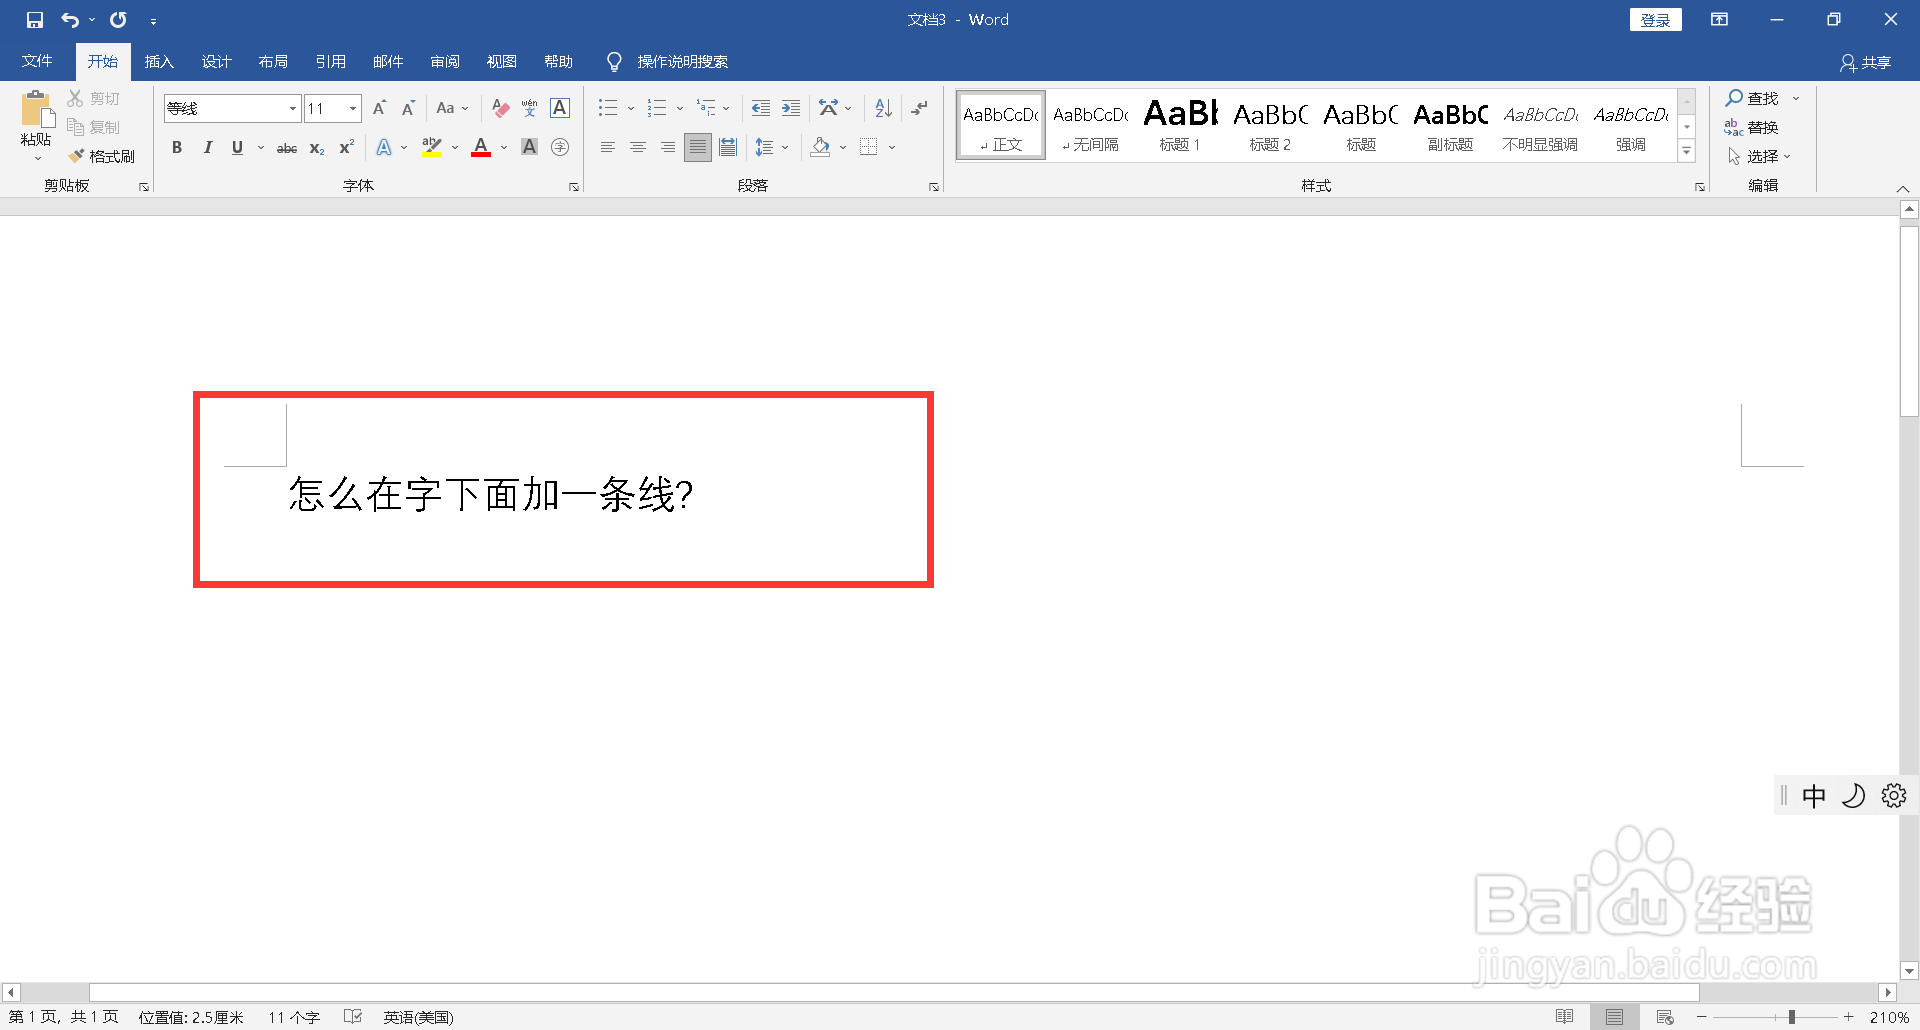
Task: Center align the text
Action: [x=637, y=147]
